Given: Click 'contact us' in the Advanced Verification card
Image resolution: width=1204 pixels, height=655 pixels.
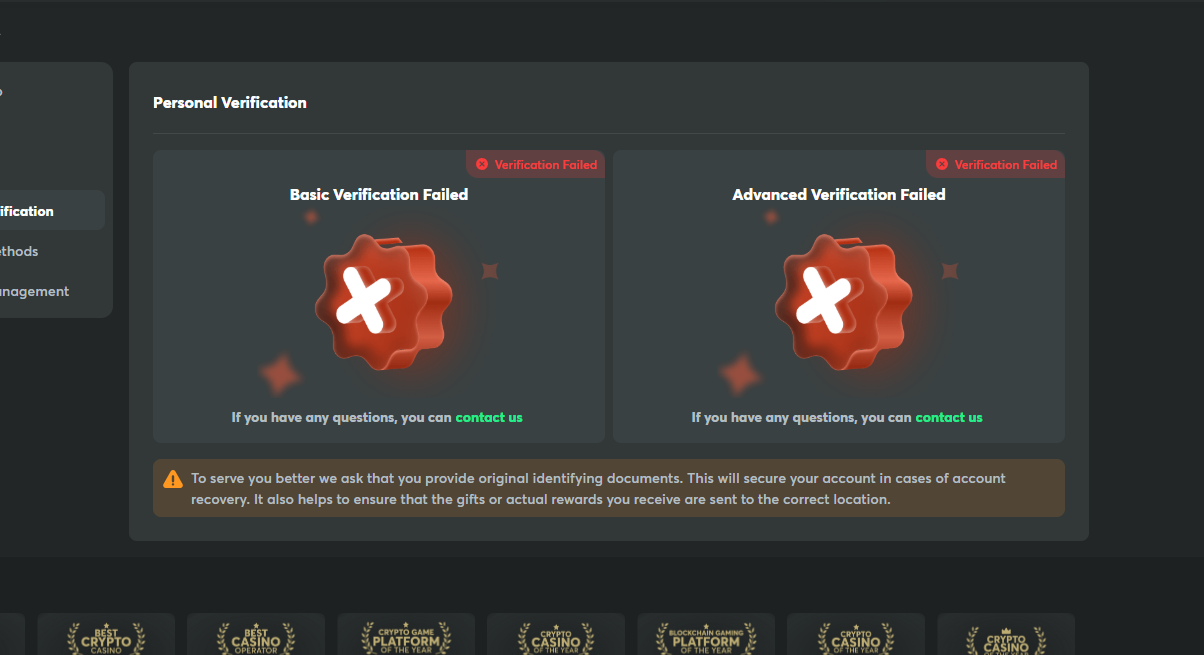Looking at the screenshot, I should 949,417.
